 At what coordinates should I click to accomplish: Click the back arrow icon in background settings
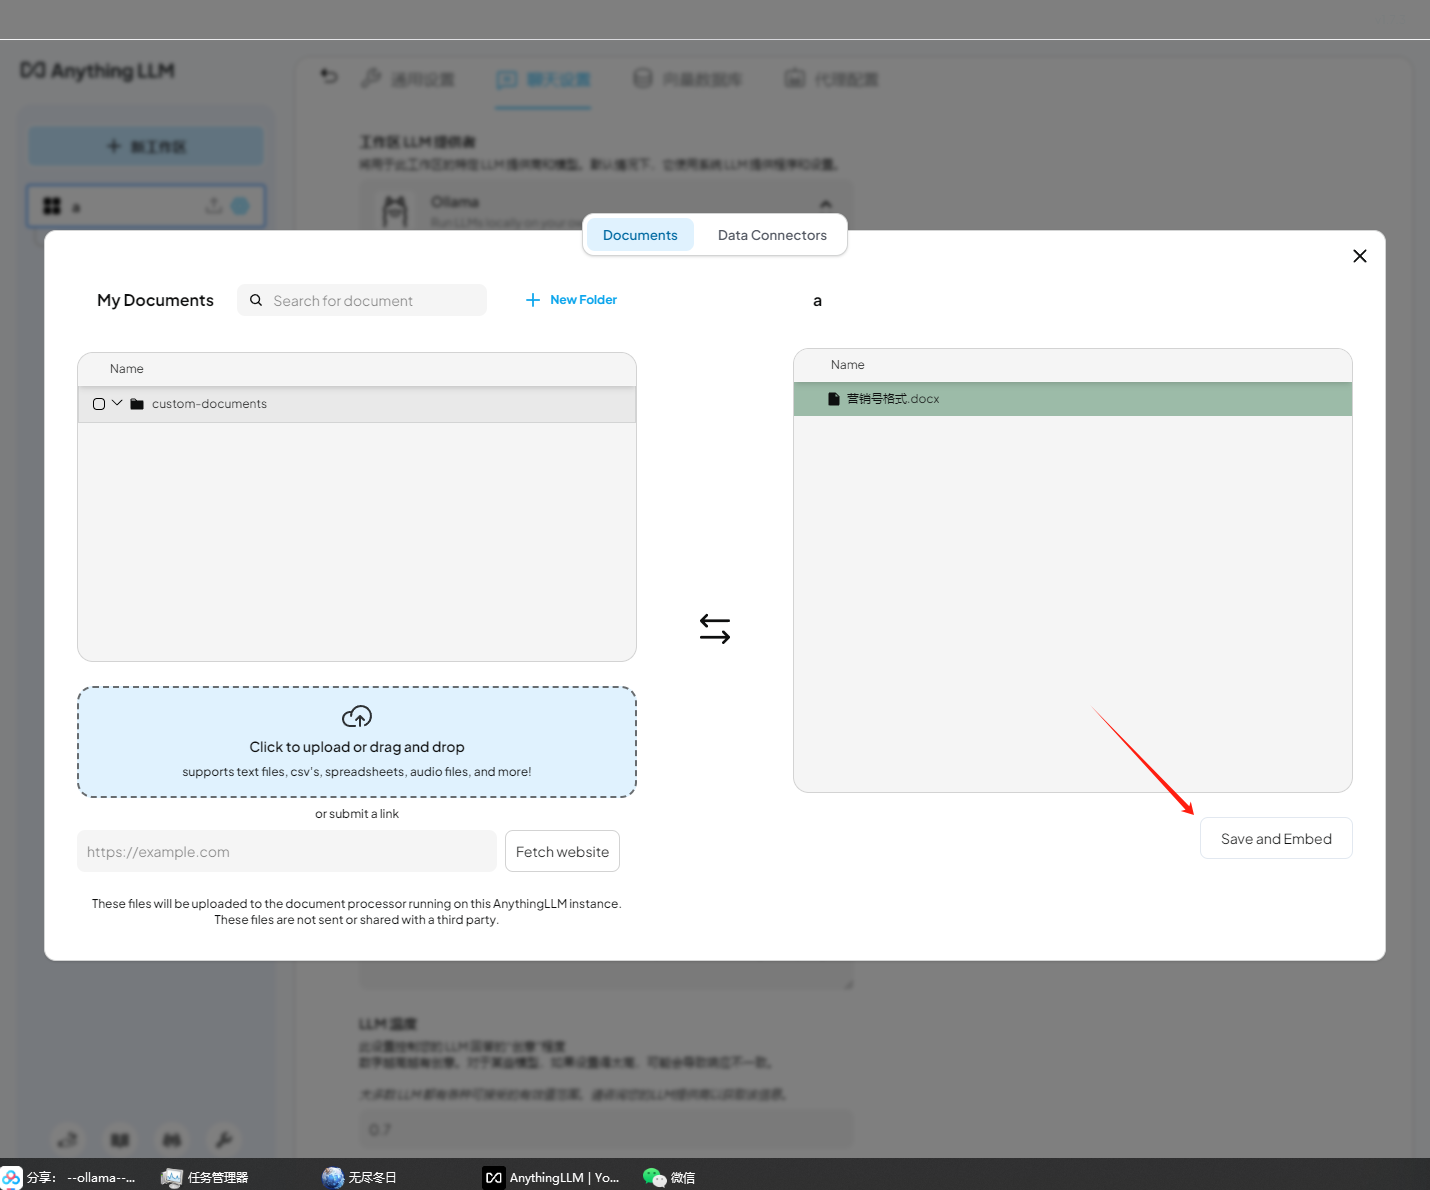[329, 76]
